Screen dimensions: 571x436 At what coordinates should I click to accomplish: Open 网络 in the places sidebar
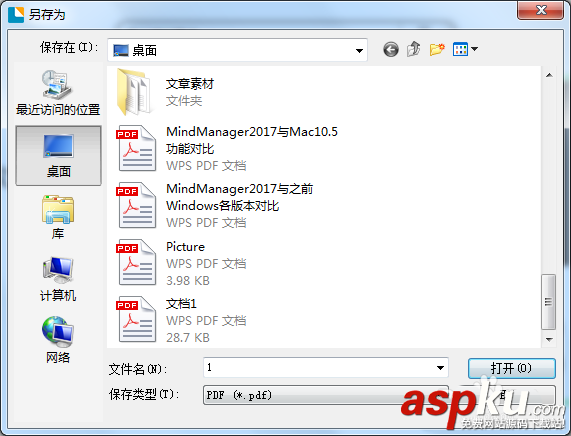coord(58,341)
